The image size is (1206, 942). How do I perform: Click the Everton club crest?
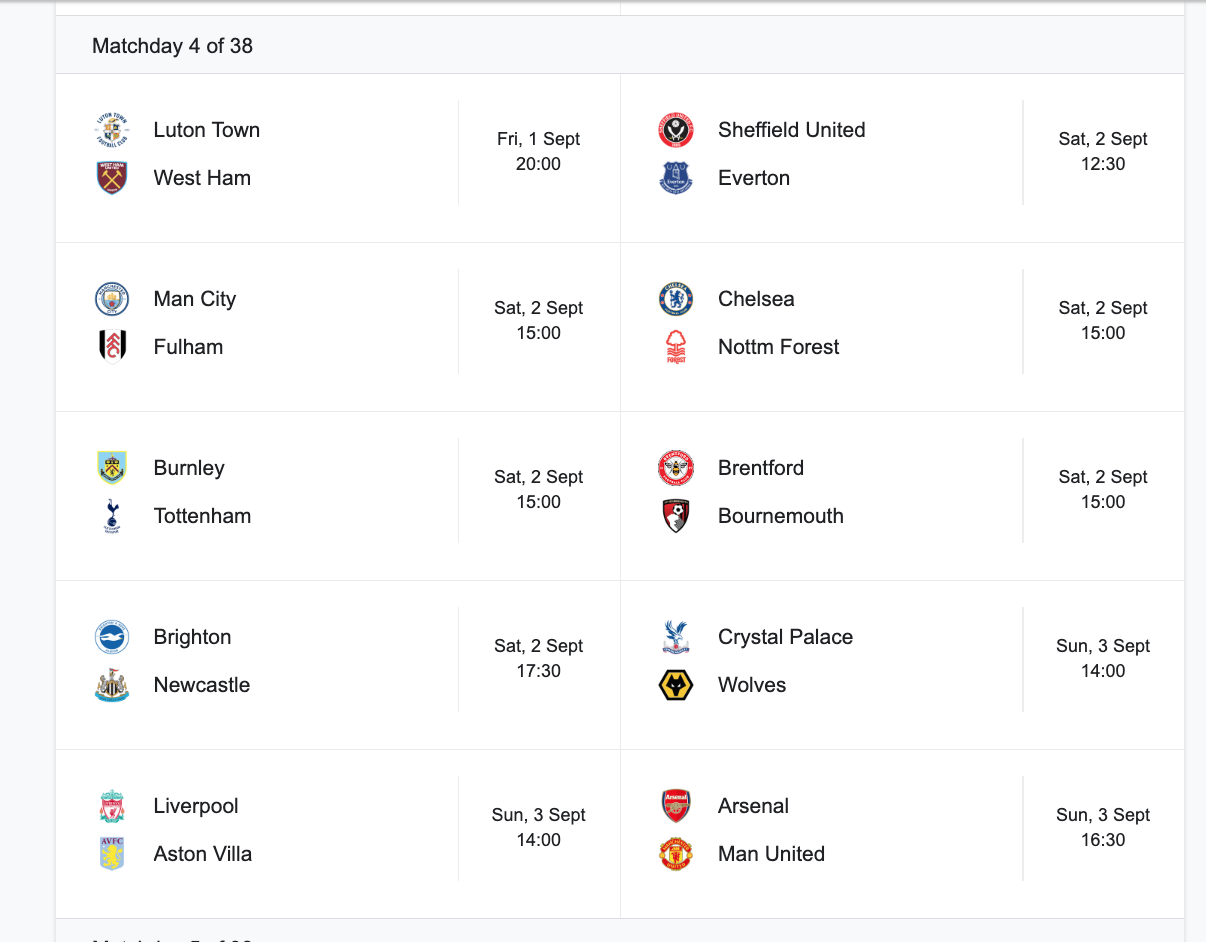[x=676, y=178]
